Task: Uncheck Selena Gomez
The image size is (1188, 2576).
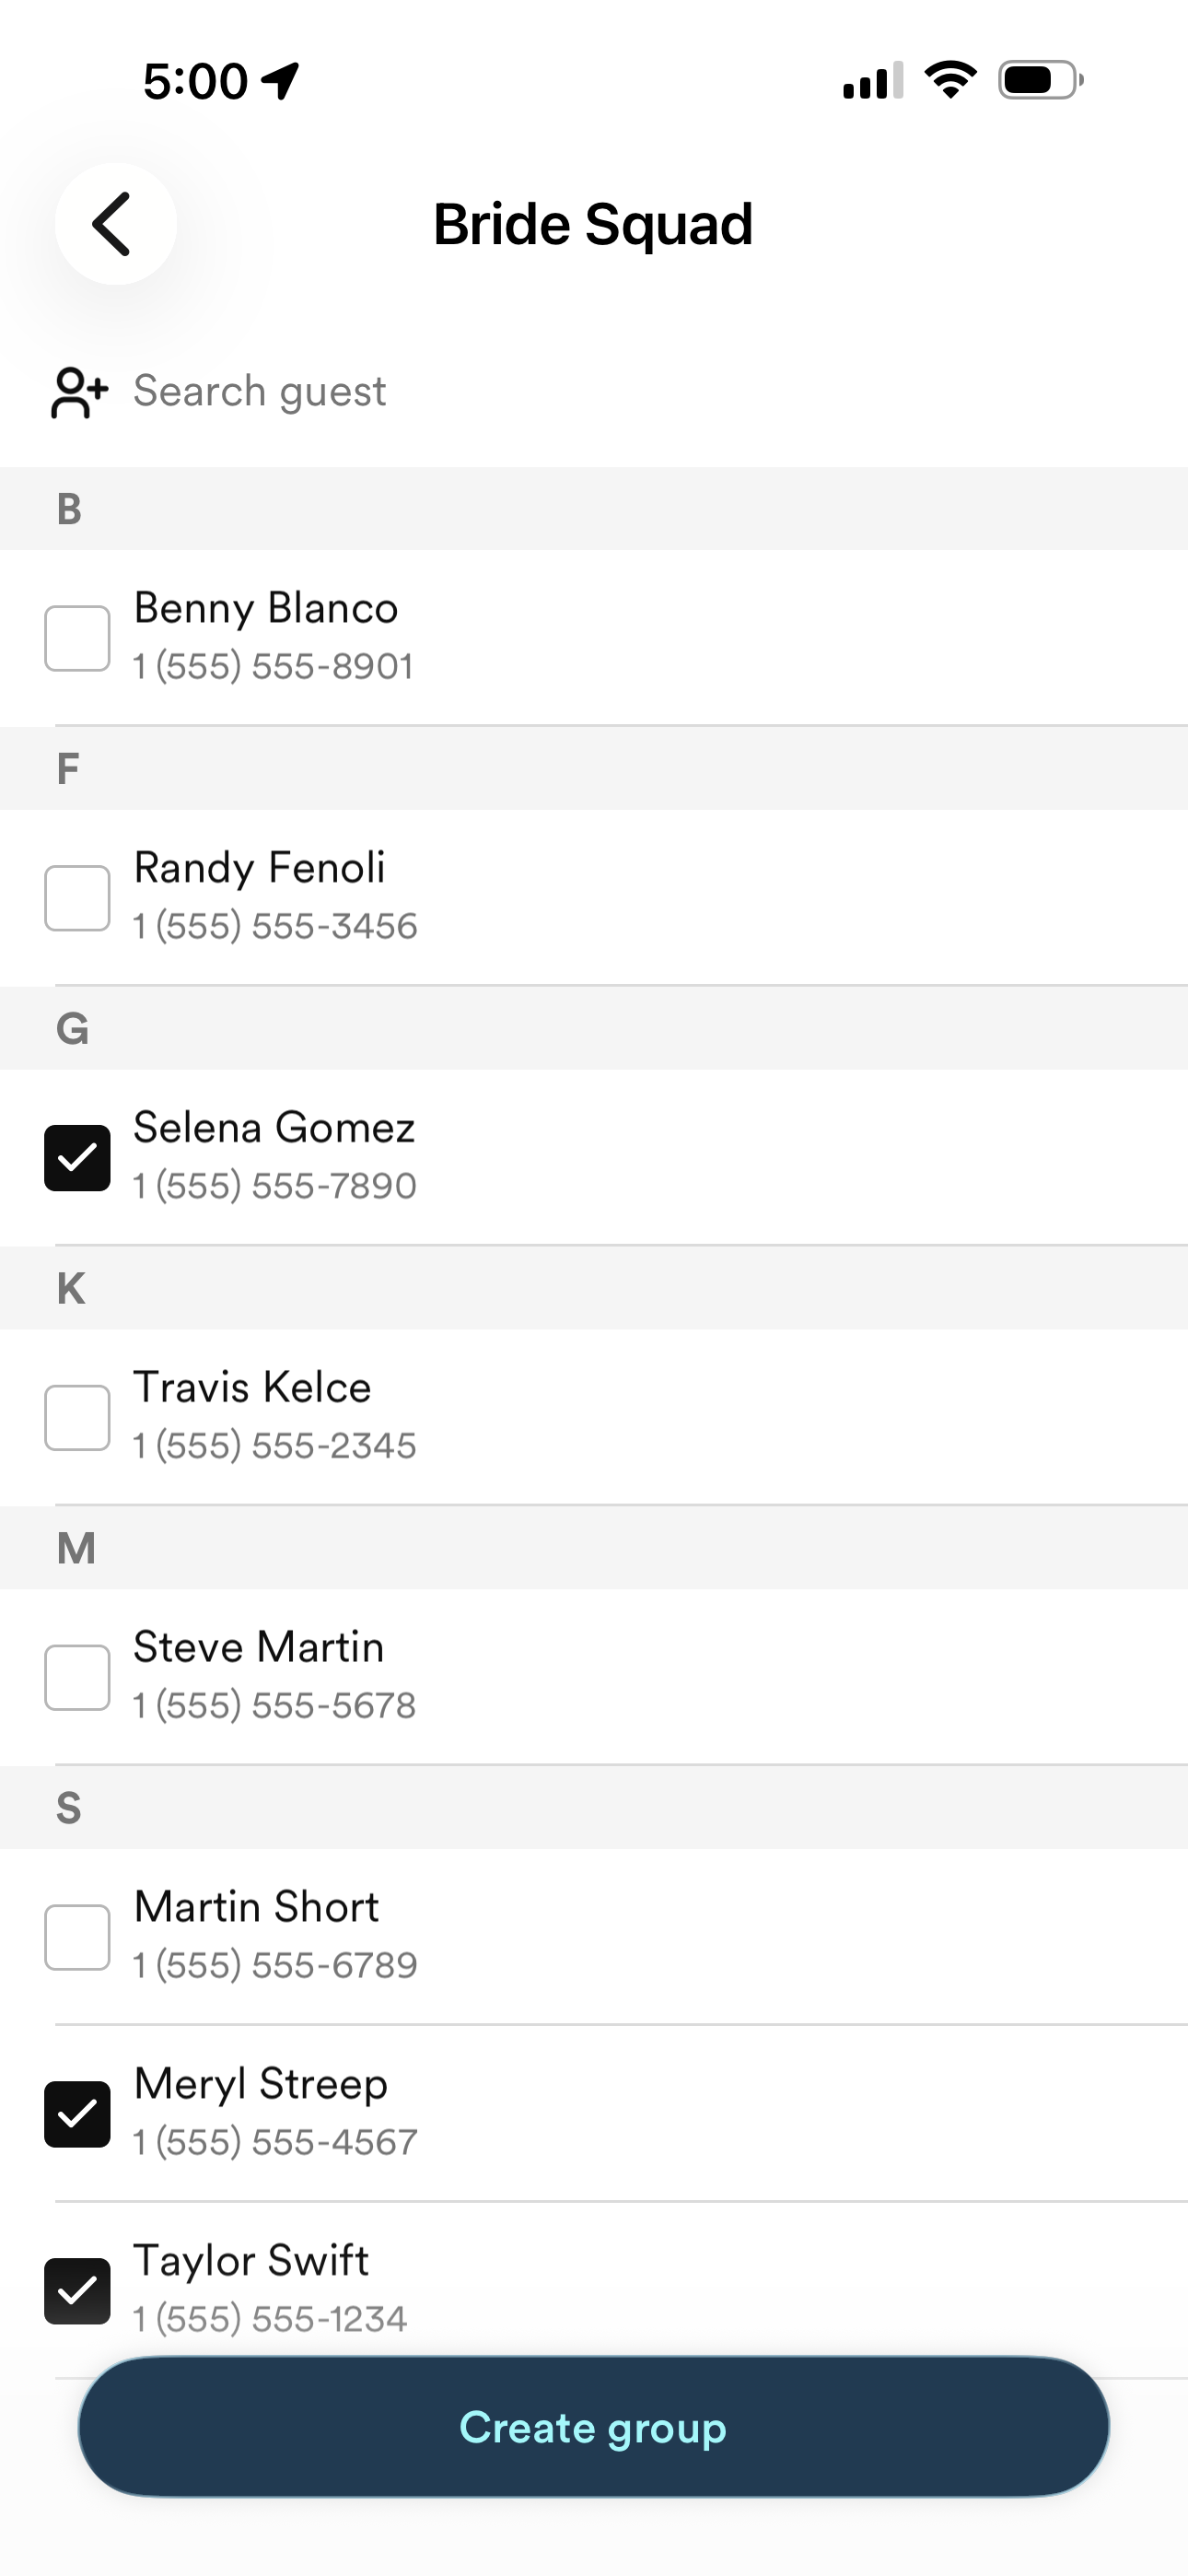Action: pyautogui.click(x=77, y=1158)
